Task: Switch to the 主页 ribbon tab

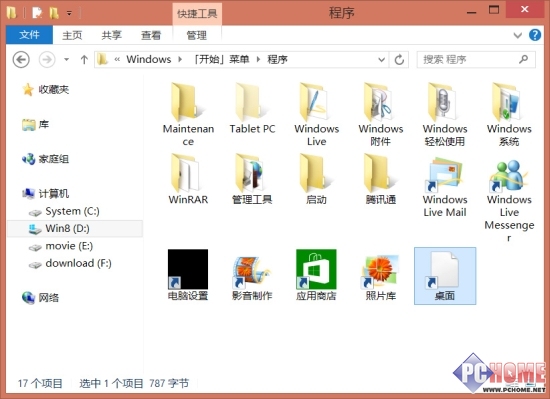Action: tap(72, 35)
